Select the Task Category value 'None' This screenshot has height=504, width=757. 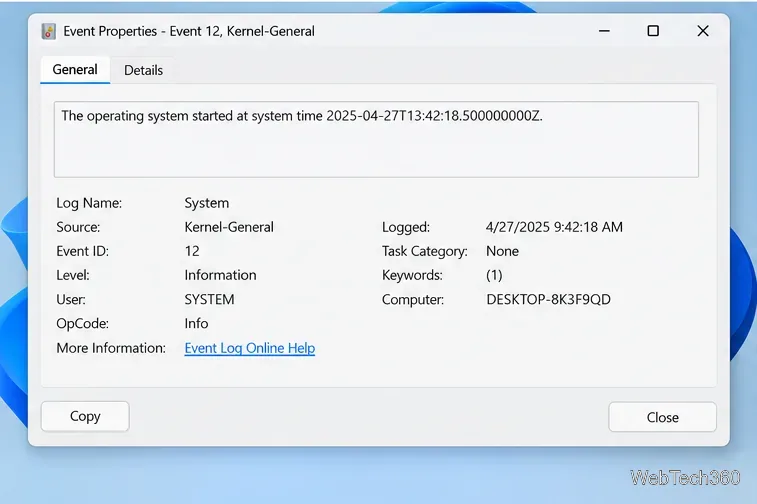coord(502,251)
